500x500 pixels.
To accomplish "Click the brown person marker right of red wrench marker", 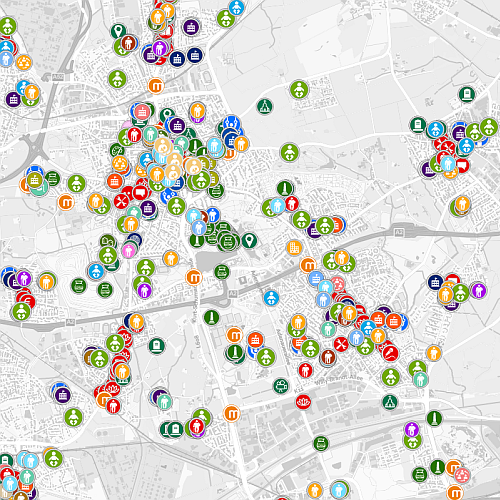I will tap(328, 357).
